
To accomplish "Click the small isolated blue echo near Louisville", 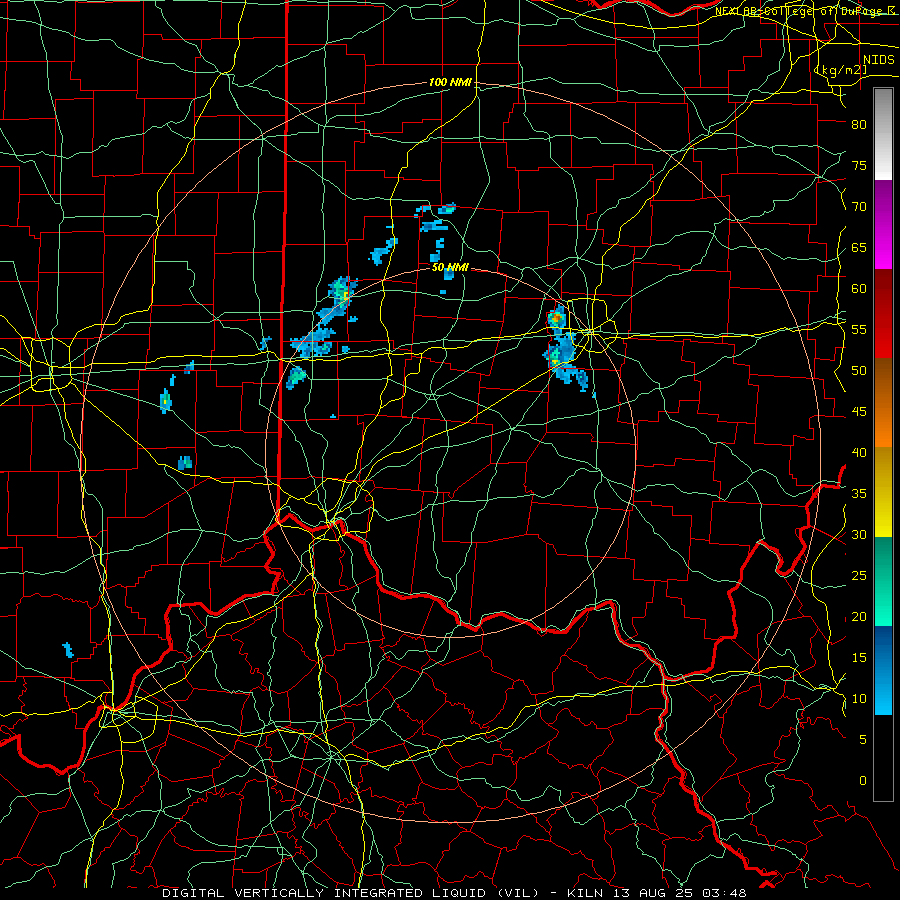I will [x=68, y=650].
